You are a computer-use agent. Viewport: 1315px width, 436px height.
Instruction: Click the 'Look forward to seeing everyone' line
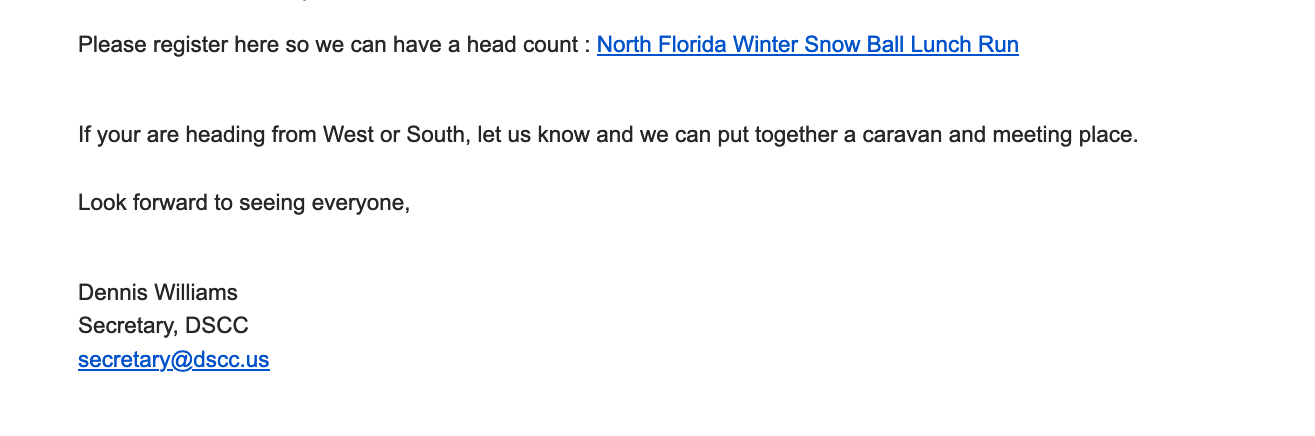[244, 203]
